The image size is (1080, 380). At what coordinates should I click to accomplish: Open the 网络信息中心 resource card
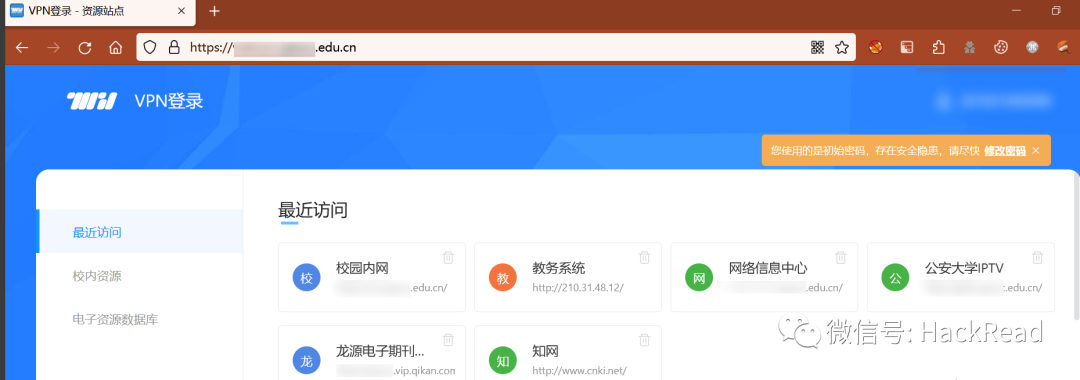(x=765, y=277)
